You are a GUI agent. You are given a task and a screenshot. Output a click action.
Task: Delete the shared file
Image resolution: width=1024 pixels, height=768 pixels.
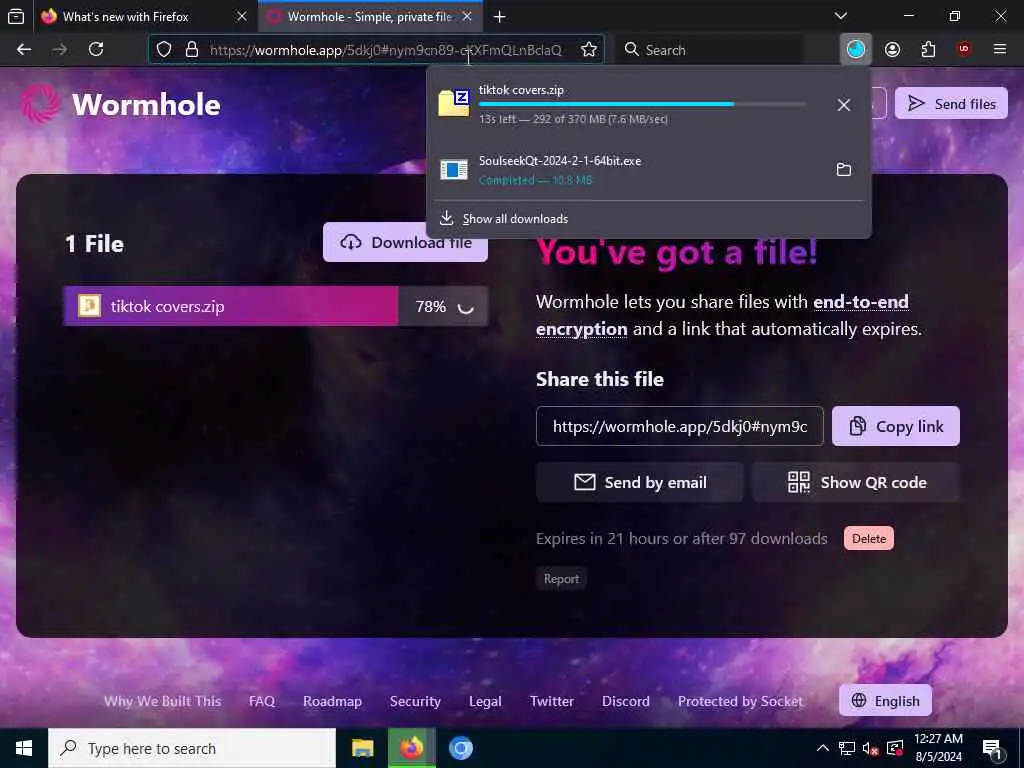(x=869, y=538)
